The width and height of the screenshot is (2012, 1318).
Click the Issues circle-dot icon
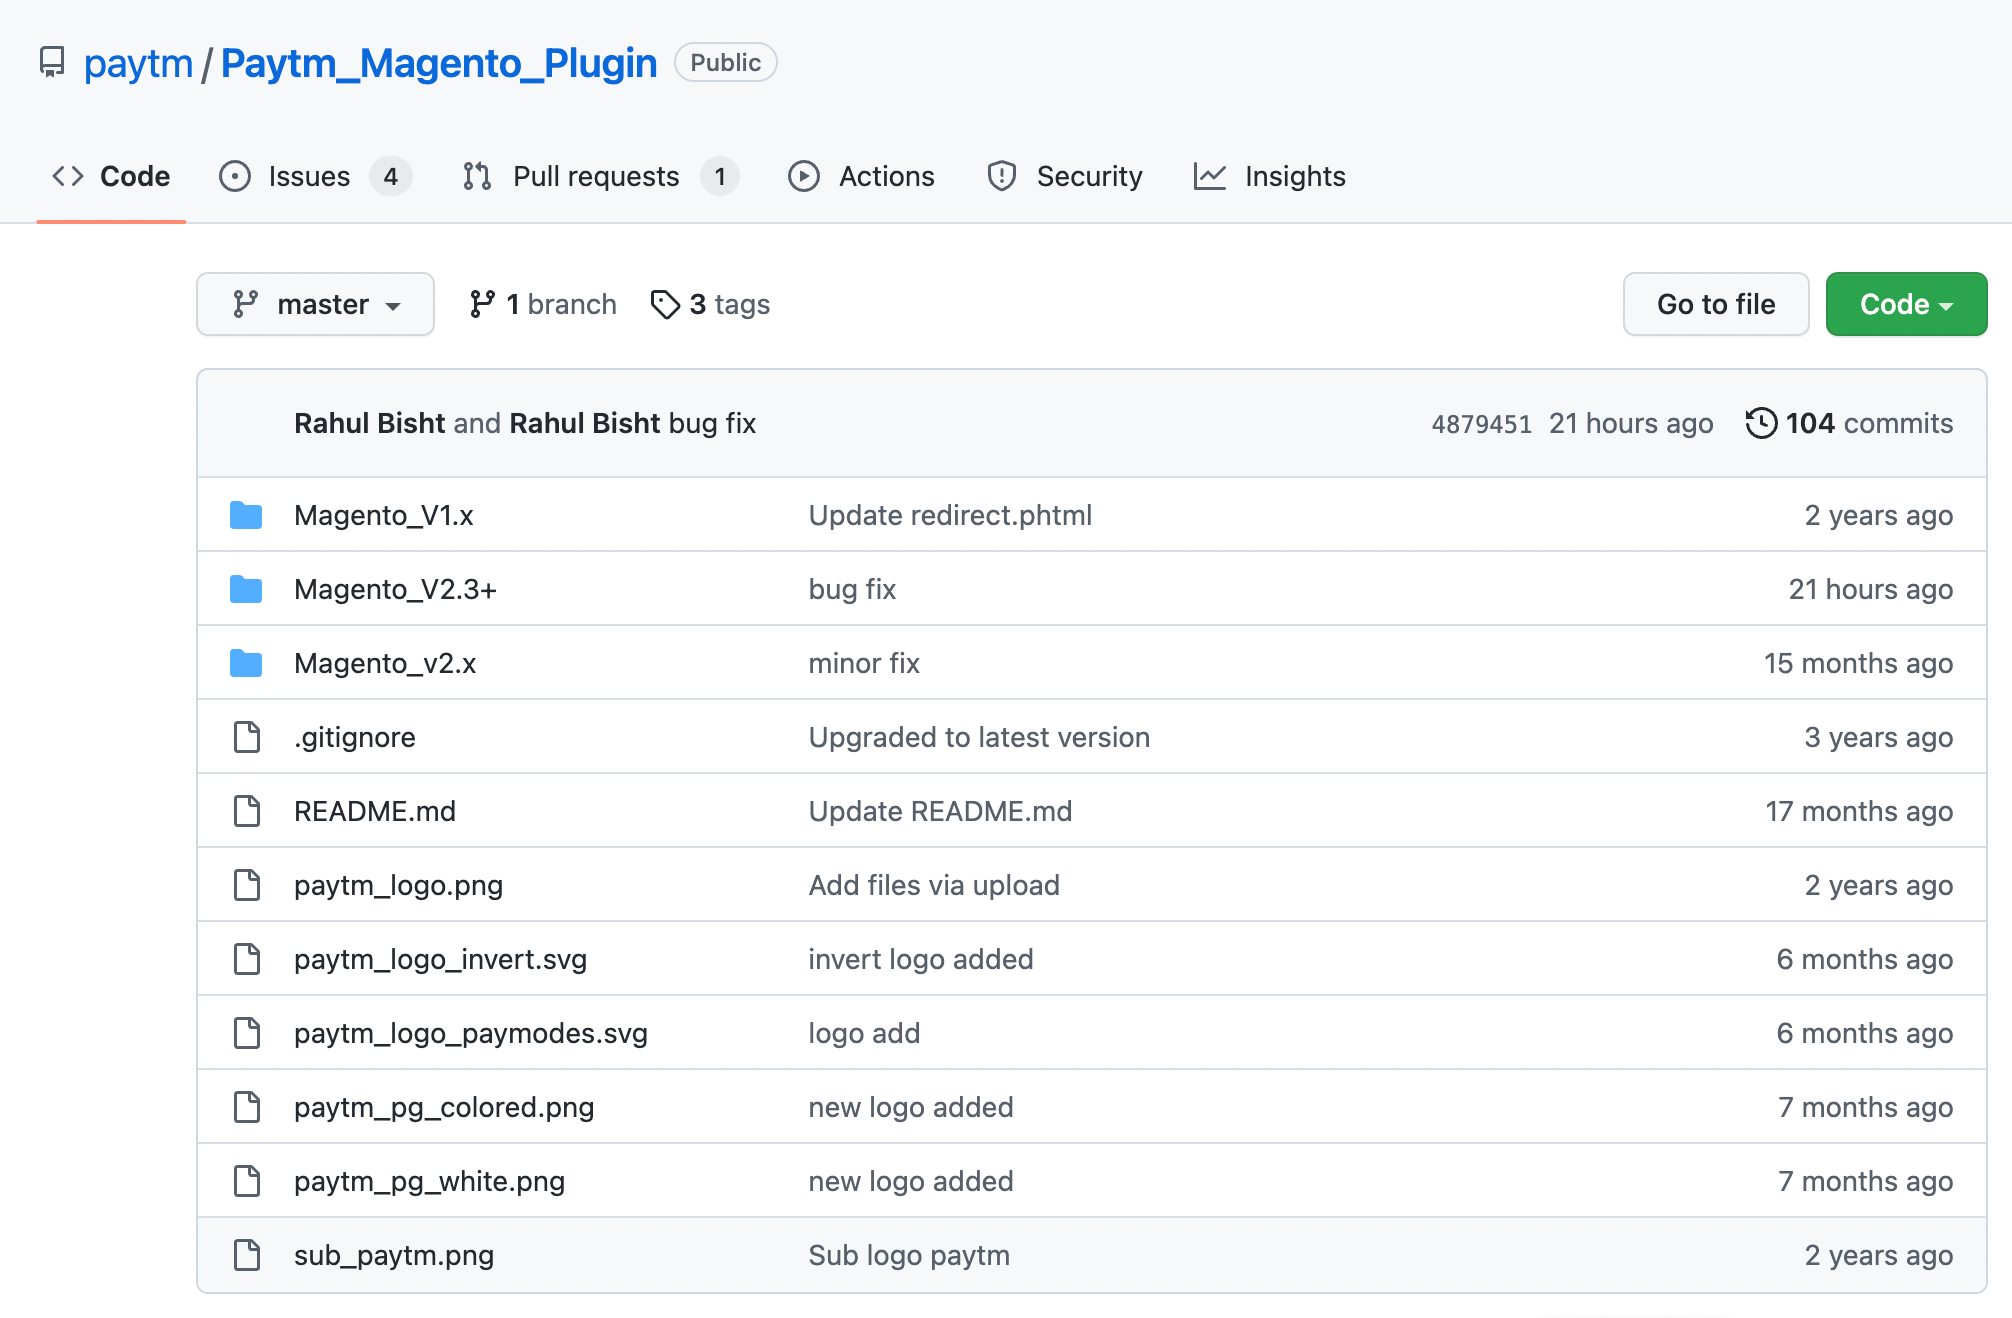[x=235, y=176]
